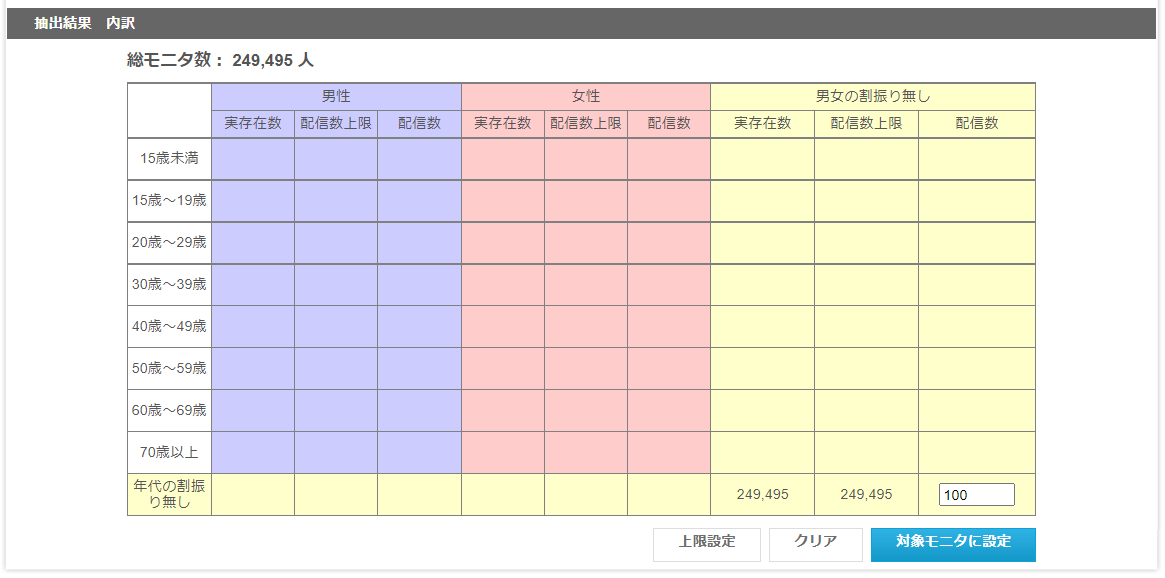Pick the 60歳～69歳 row label
Image resolution: width=1165 pixels, height=578 pixels.
coord(169,411)
